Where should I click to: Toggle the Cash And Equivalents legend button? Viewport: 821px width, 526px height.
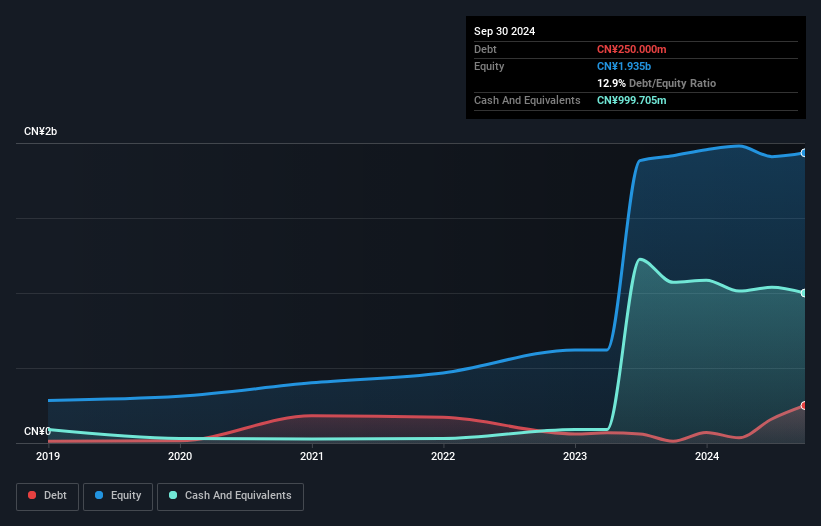(230, 496)
